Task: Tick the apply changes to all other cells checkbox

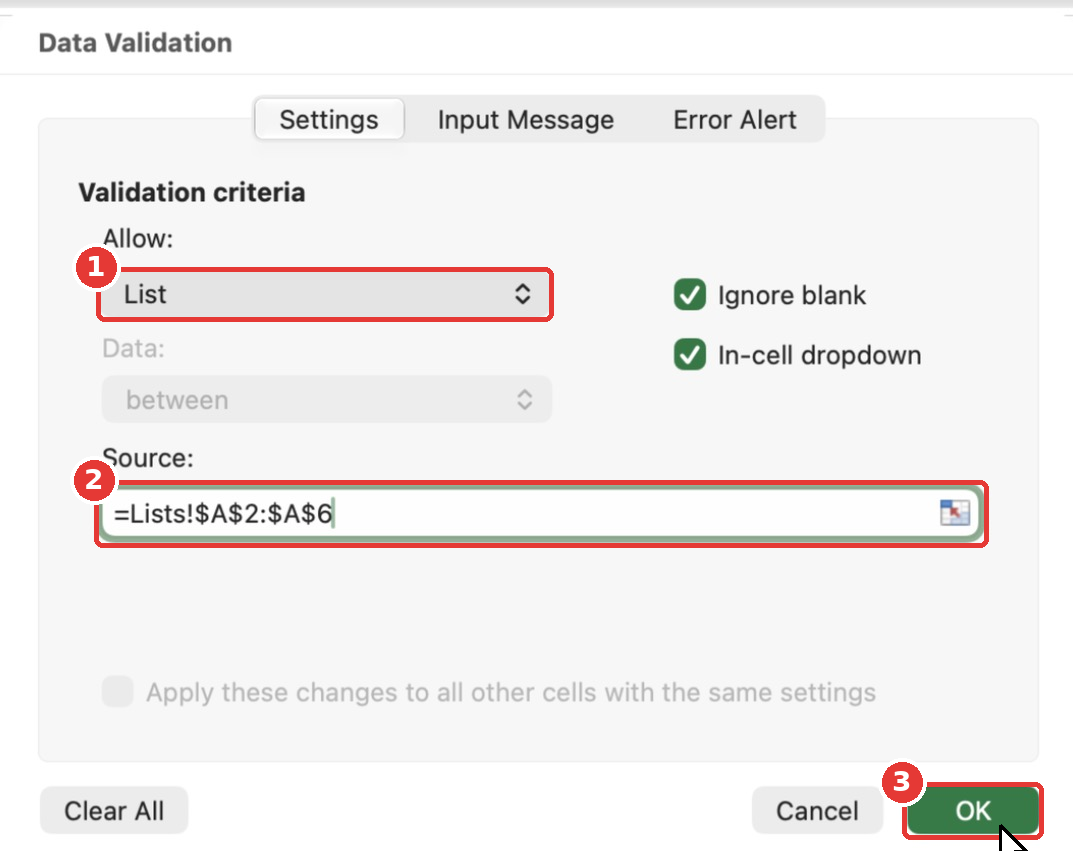Action: [x=118, y=692]
